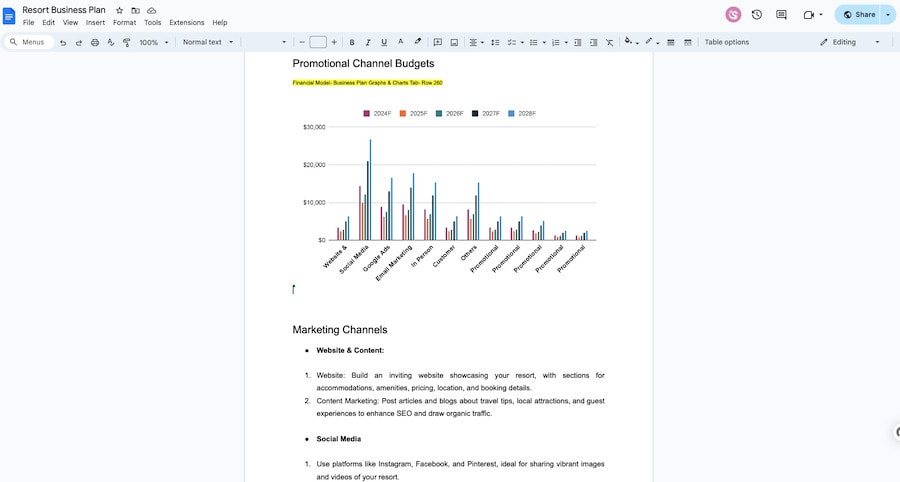Run spelling and grammar check

pos(111,42)
